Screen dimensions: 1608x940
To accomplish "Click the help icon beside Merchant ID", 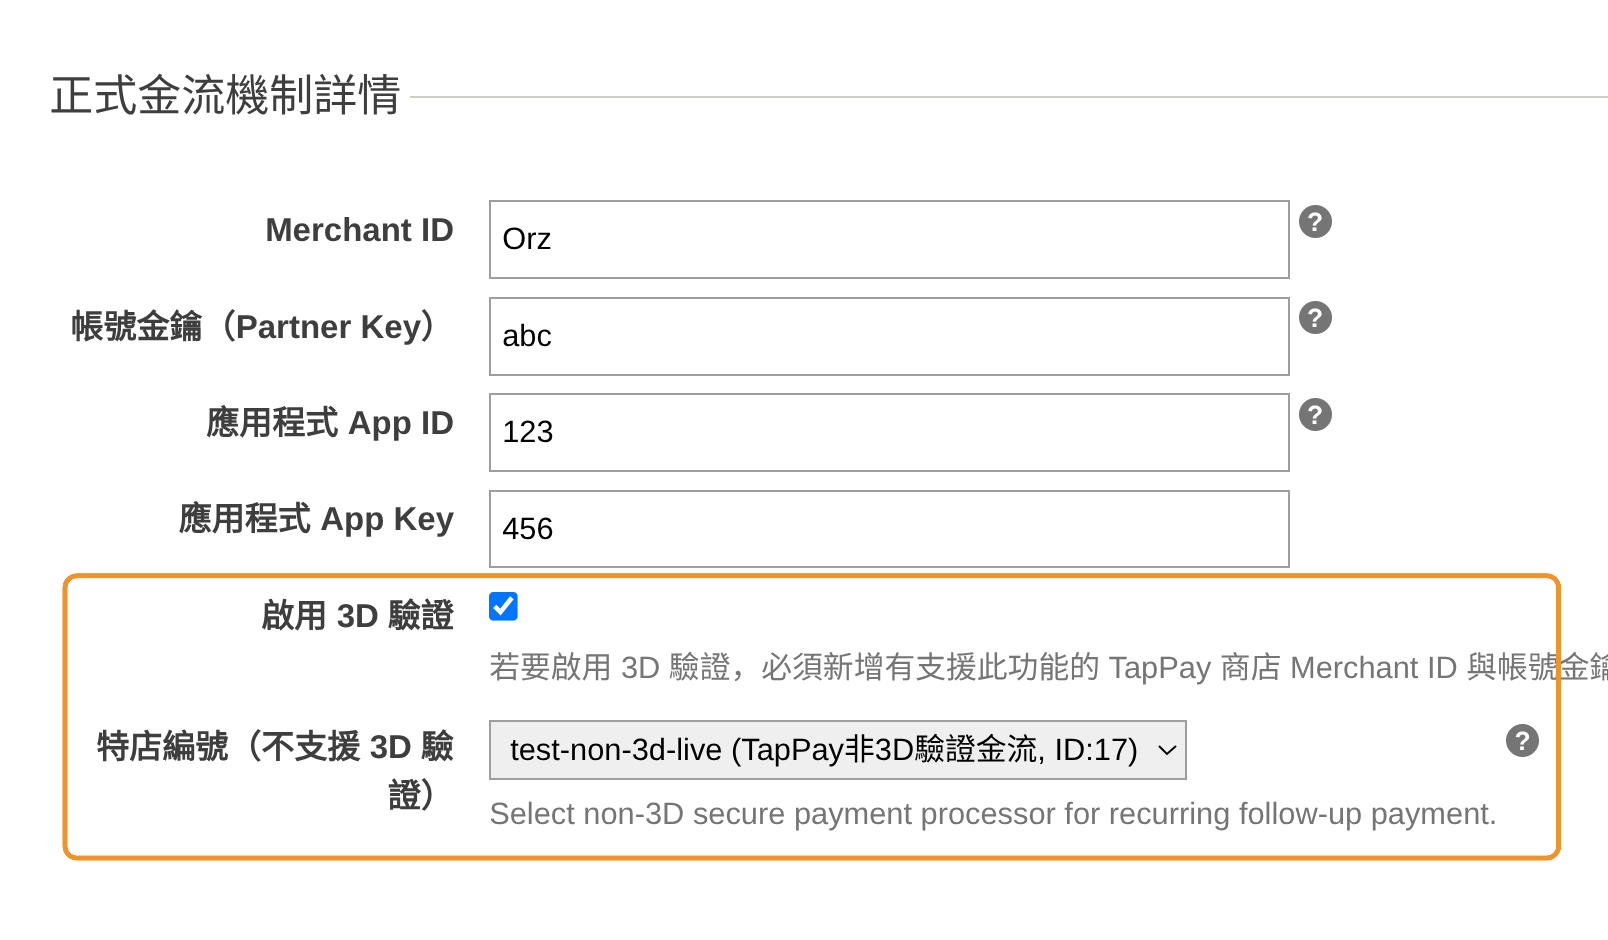I will [x=1315, y=222].
